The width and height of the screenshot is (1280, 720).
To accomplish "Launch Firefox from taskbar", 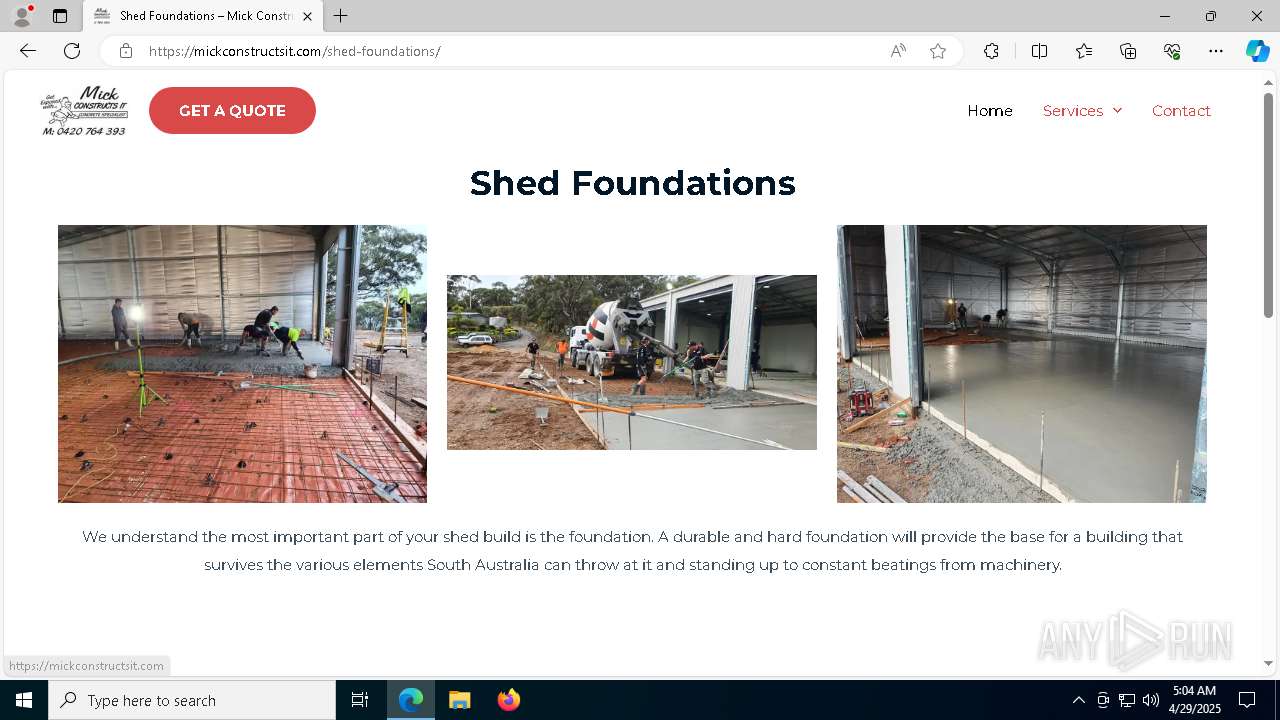I will click(509, 700).
